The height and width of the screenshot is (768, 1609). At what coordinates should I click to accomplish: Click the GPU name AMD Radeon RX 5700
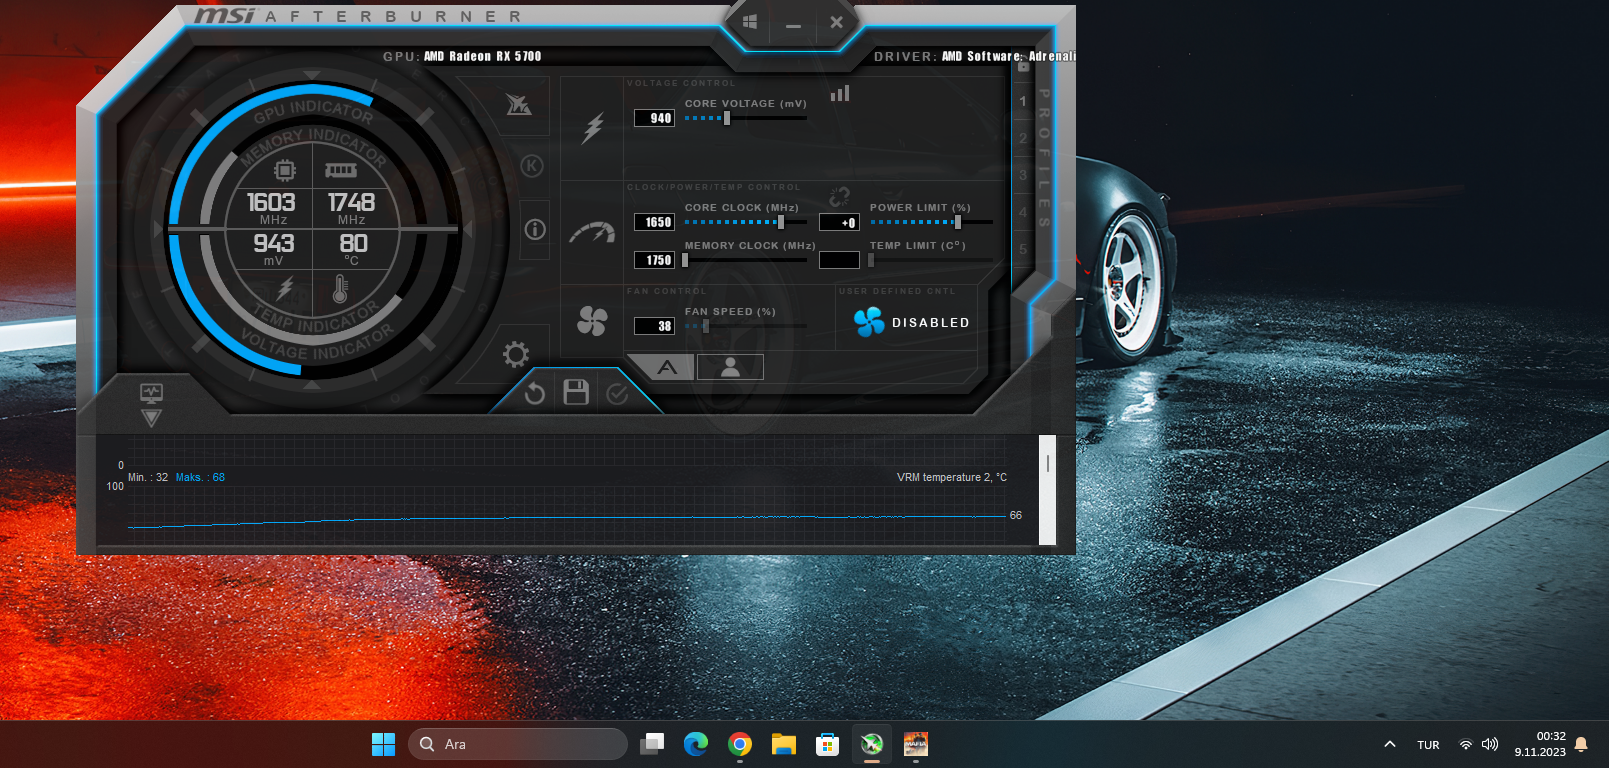[x=482, y=56]
